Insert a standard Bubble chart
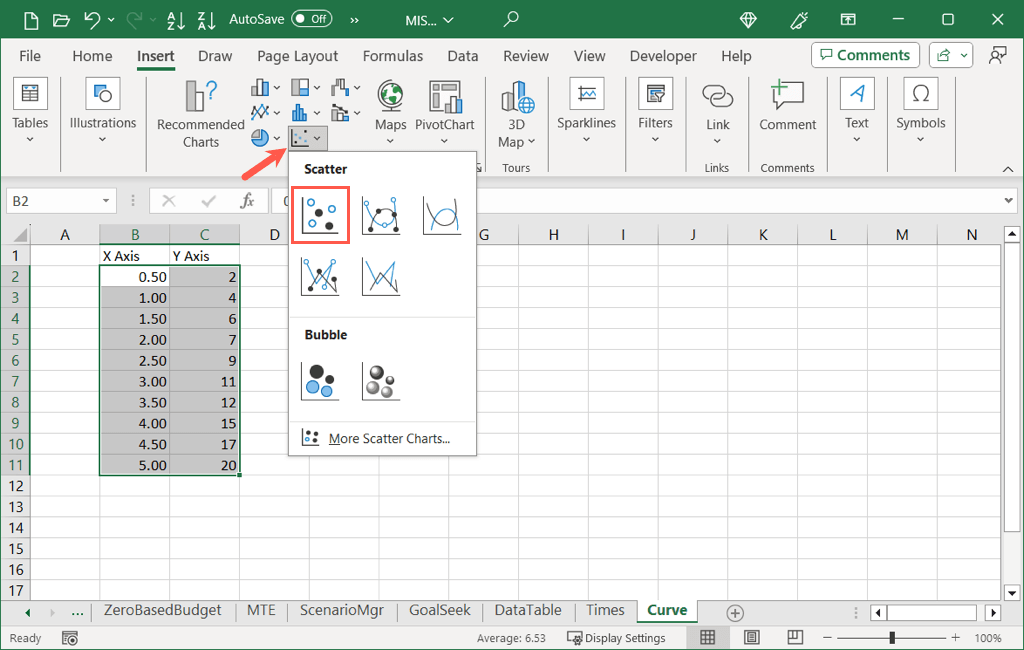 click(x=320, y=381)
